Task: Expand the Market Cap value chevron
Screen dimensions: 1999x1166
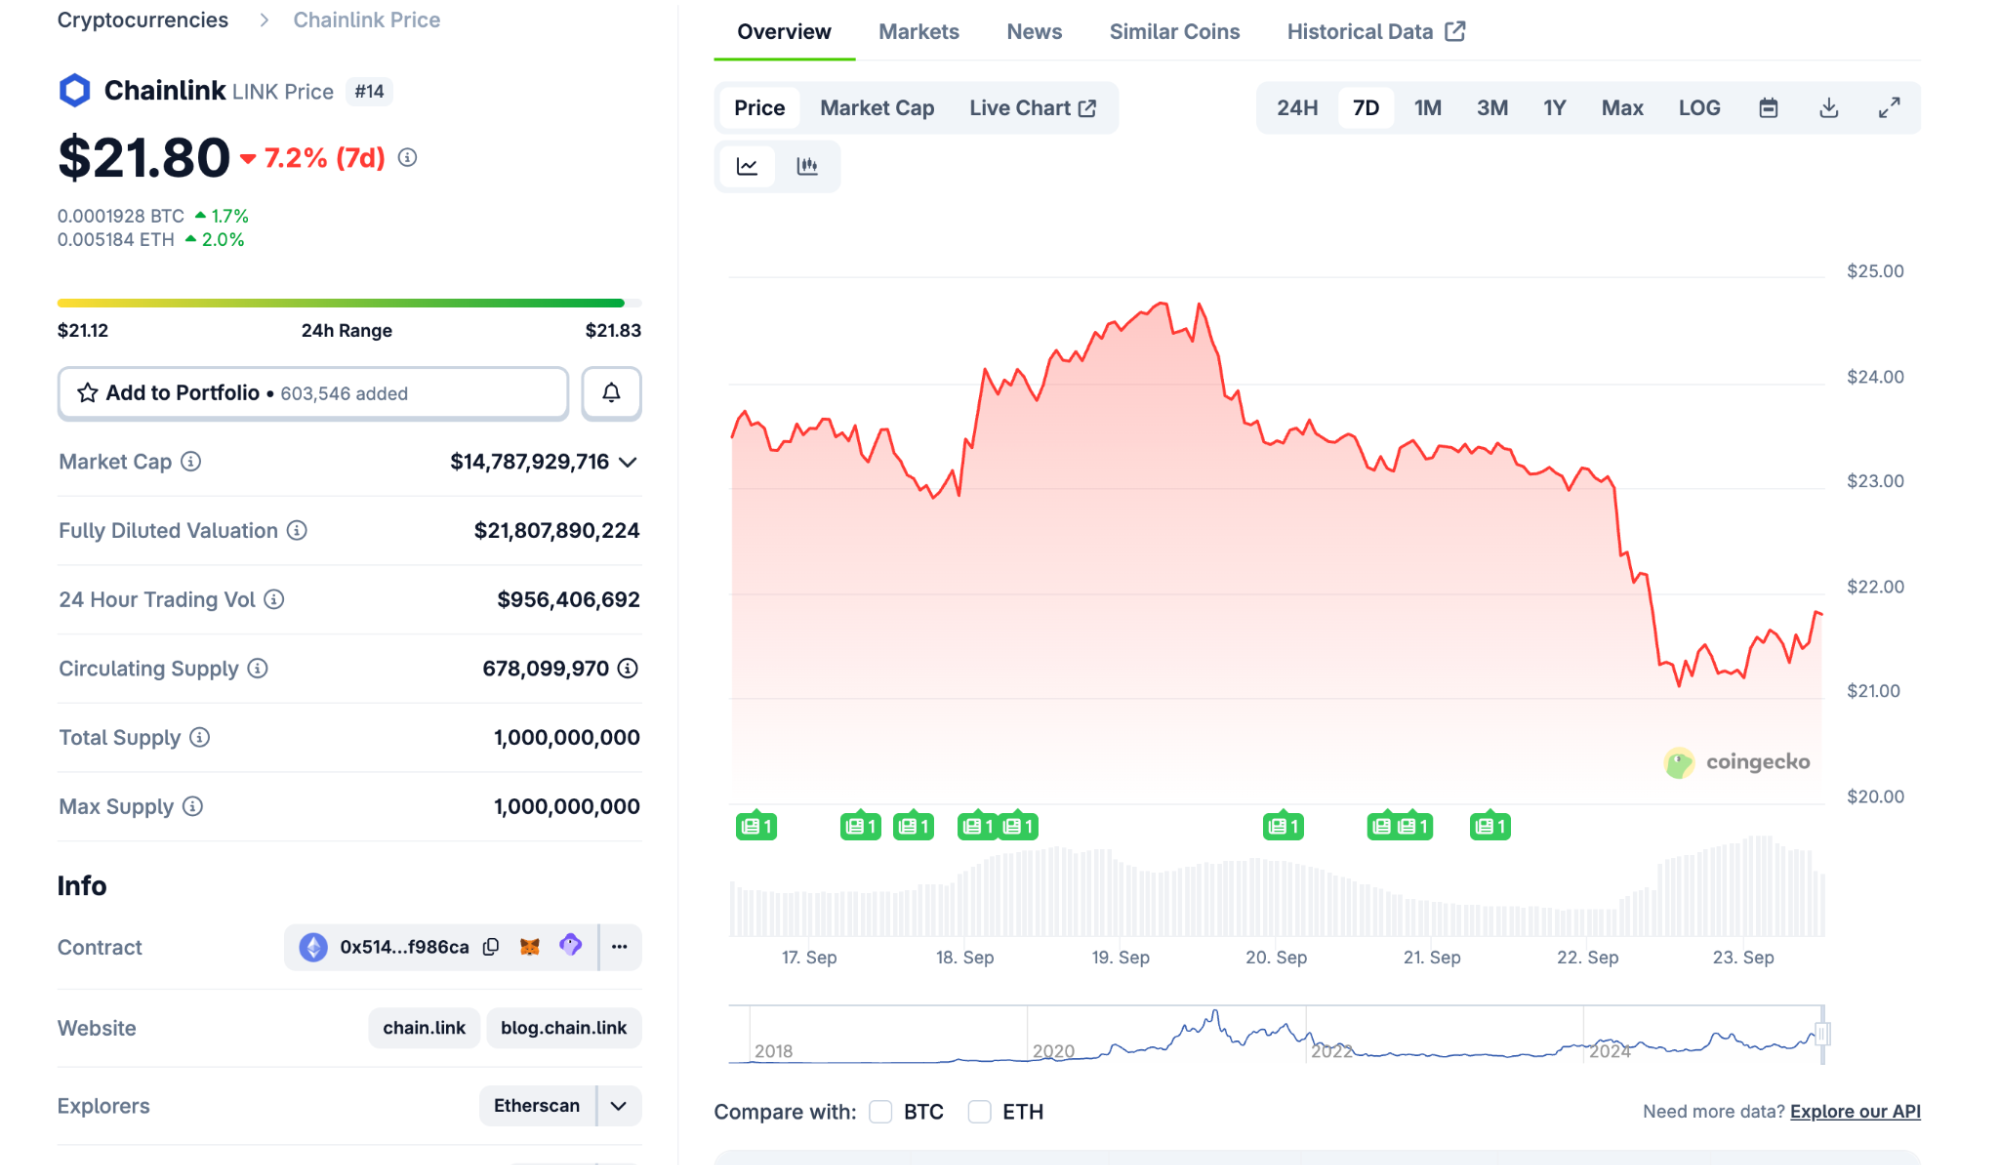Action: point(628,462)
